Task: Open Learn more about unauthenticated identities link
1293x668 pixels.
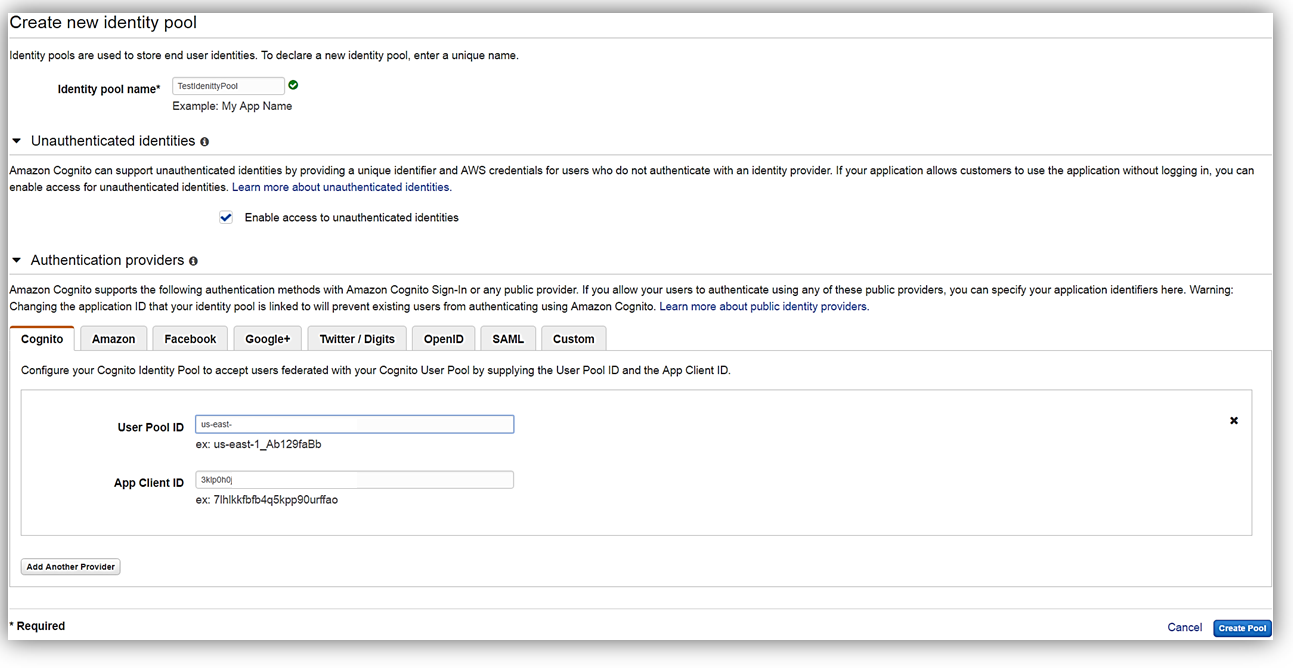Action: 341,187
